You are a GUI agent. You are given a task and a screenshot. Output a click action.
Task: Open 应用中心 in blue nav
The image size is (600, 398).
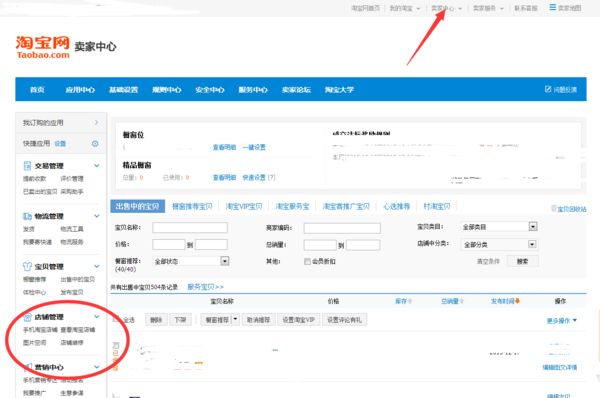click(80, 90)
